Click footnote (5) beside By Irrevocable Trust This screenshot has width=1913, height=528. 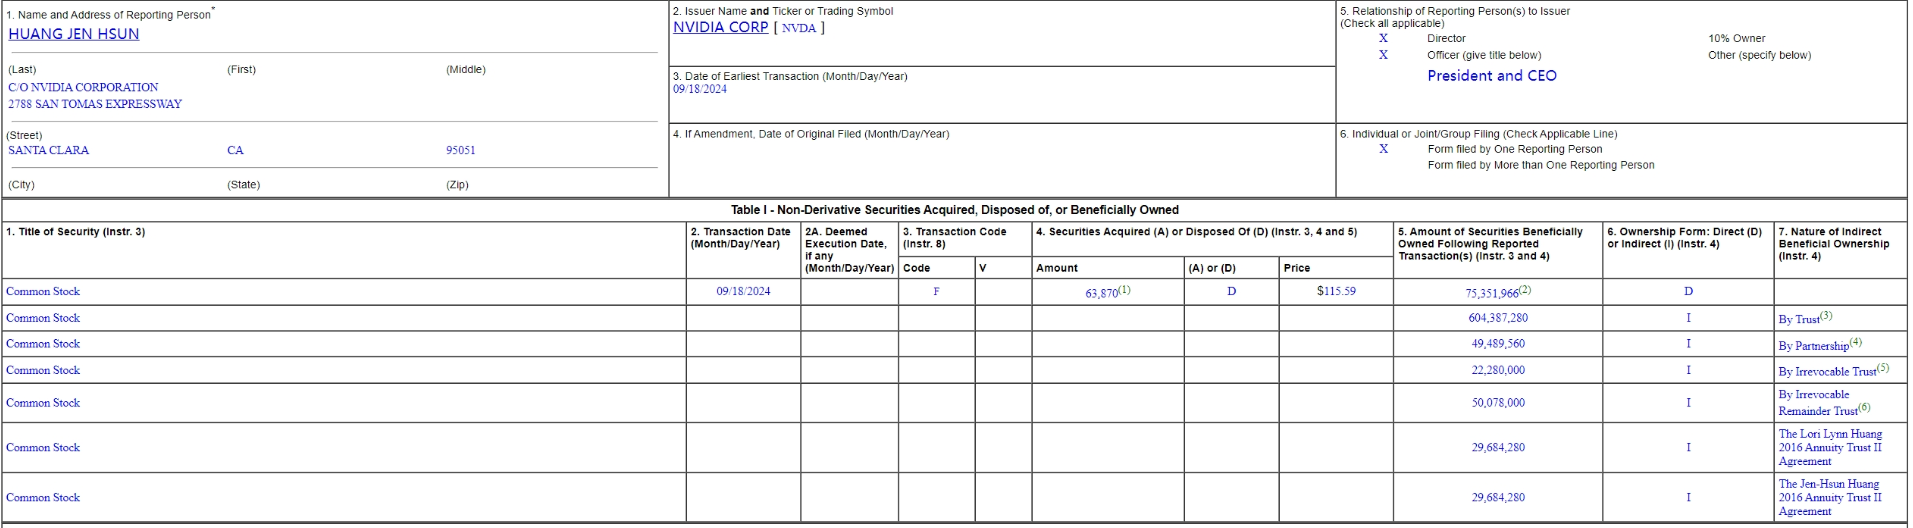click(1883, 368)
